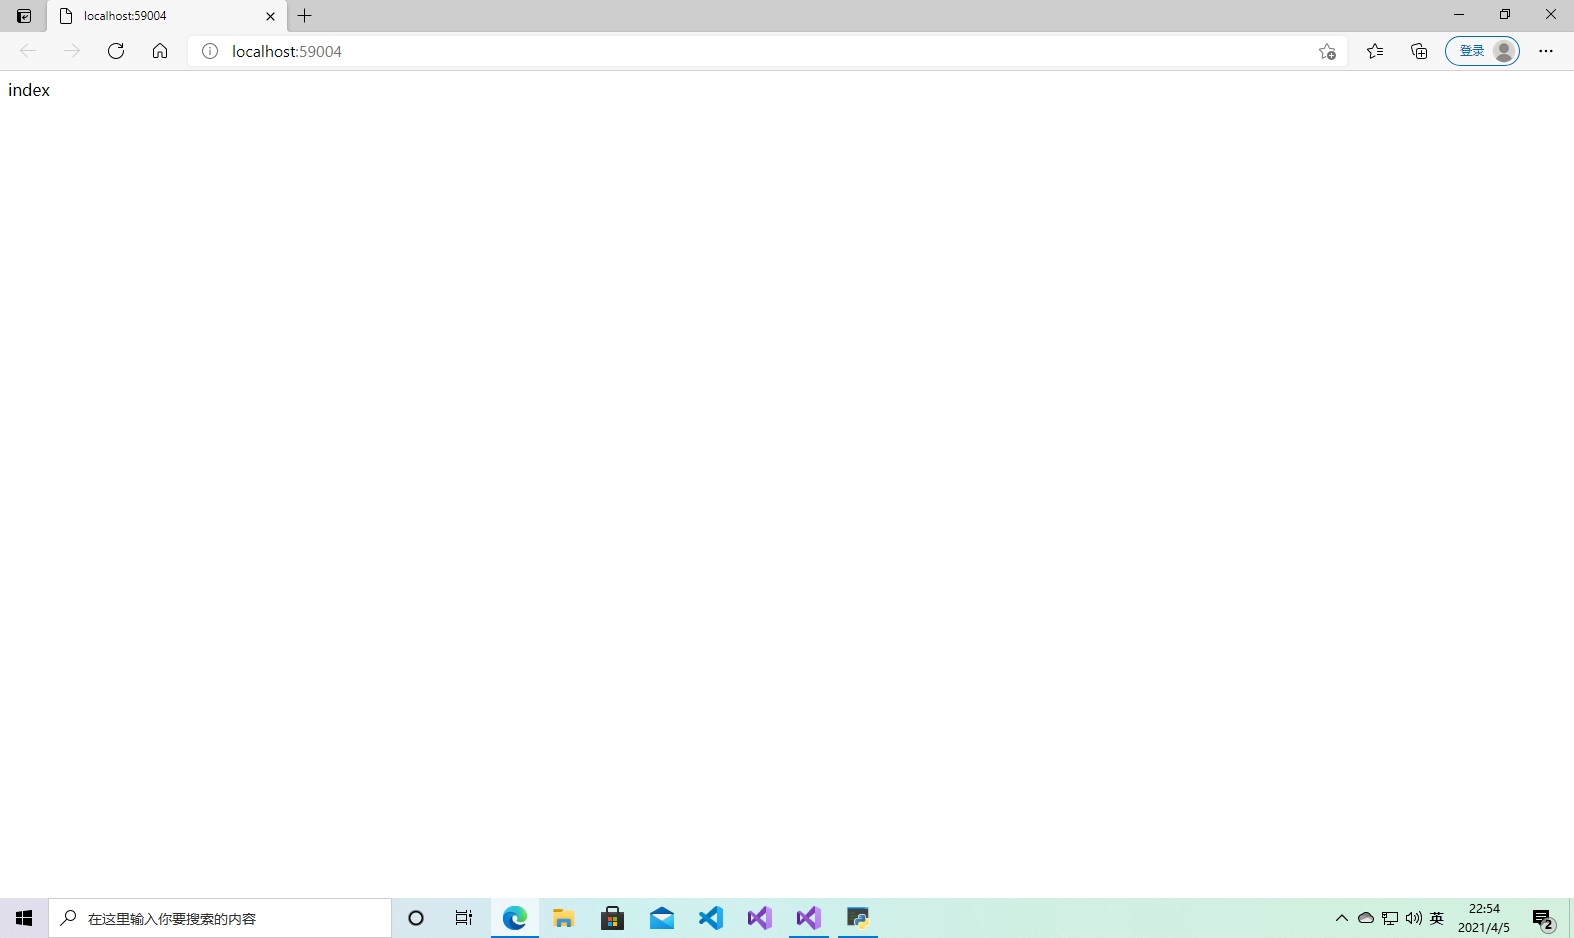The height and width of the screenshot is (938, 1574).
Task: Open Microsoft Store from taskbar
Action: click(x=613, y=918)
